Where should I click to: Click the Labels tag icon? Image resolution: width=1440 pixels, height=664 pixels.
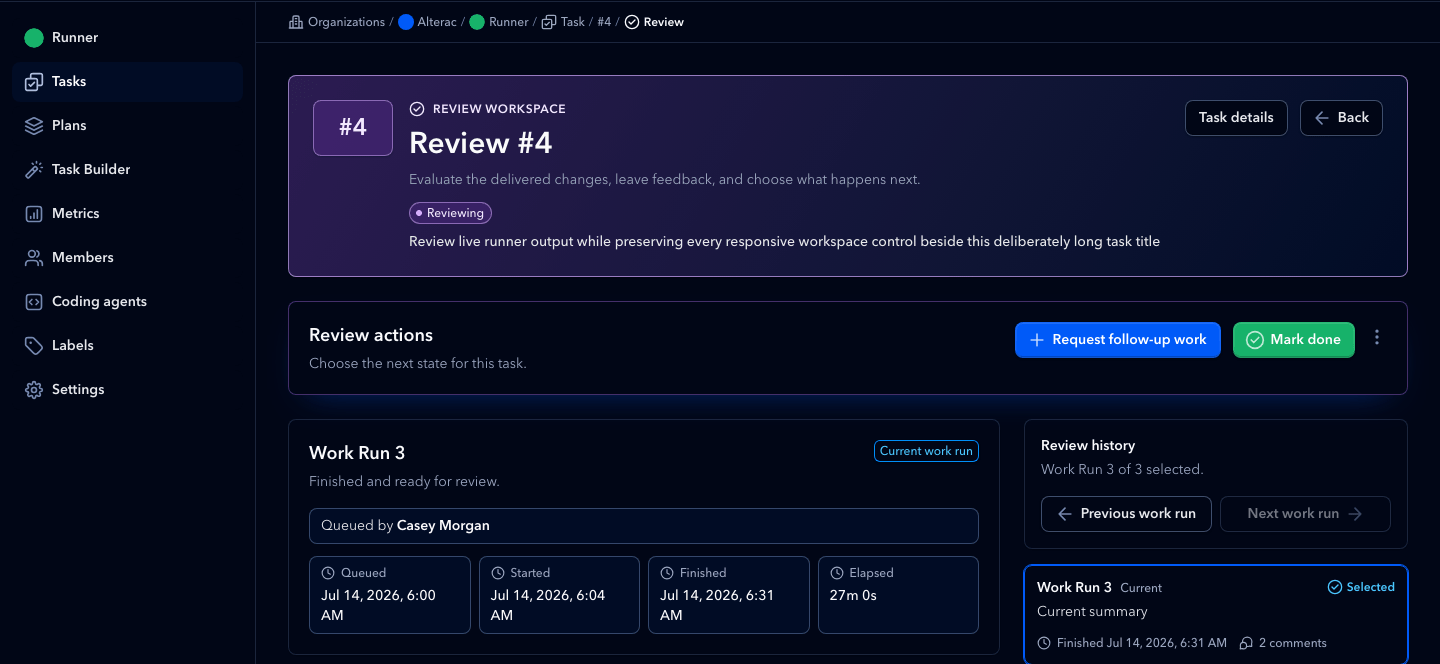(34, 346)
